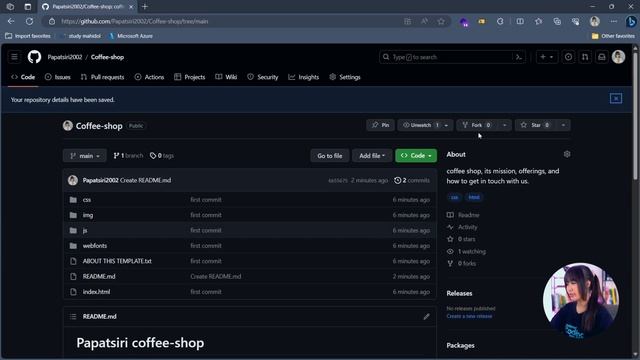Open the Wiki tab
The width and height of the screenshot is (640, 360).
pyautogui.click(x=226, y=77)
